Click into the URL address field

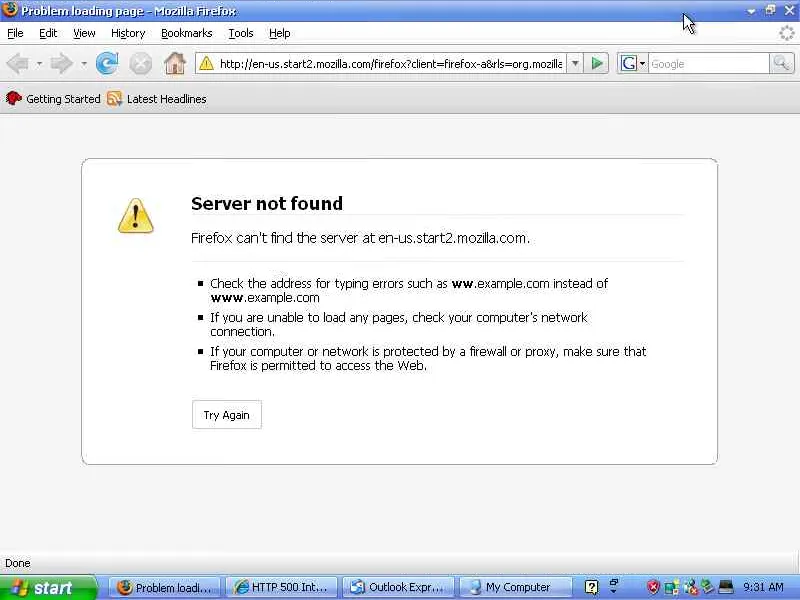click(x=391, y=64)
